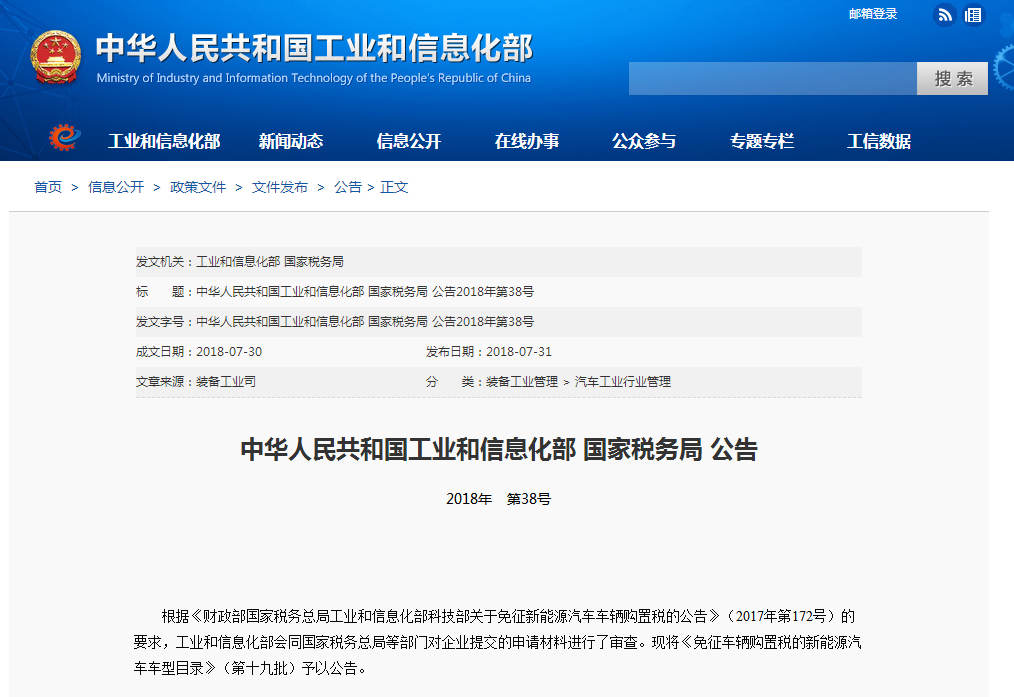Go to 首页 in the breadcrumb
This screenshot has width=1014, height=697.
(x=48, y=187)
